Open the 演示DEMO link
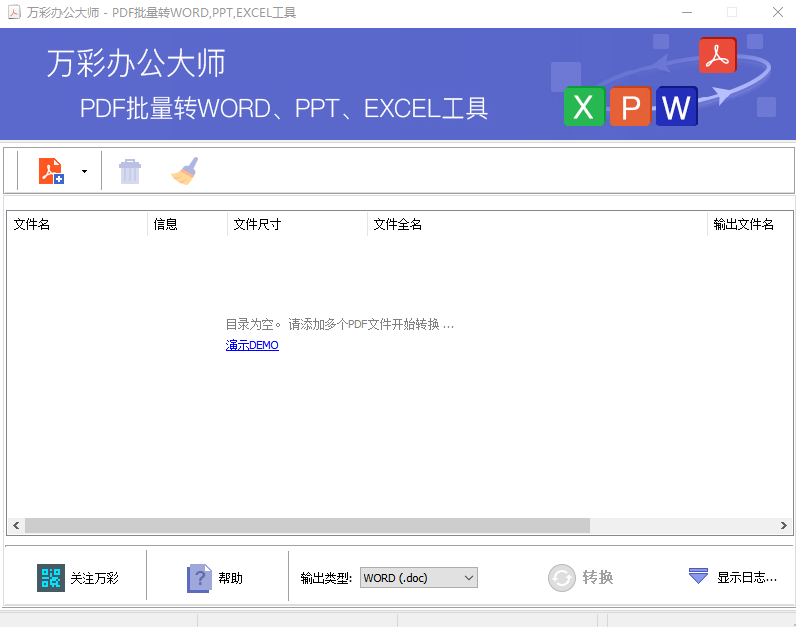This screenshot has height=627, width=796. [x=252, y=345]
